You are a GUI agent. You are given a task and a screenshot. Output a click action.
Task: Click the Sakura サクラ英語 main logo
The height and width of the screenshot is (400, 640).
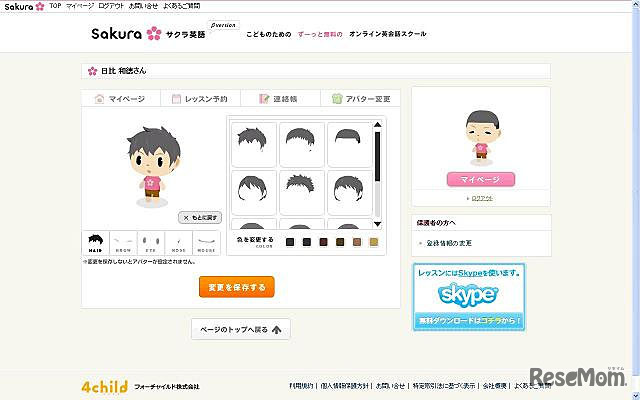[148, 33]
